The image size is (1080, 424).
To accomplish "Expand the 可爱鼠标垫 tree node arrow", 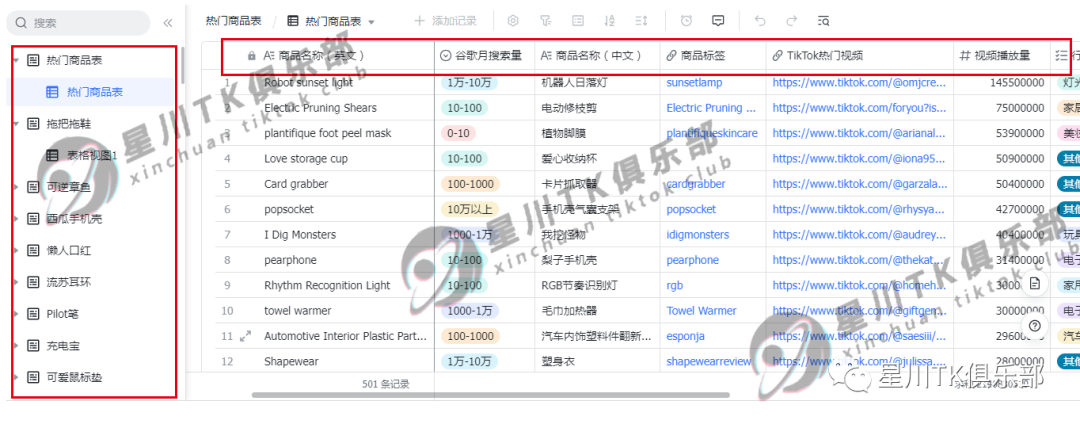I will point(16,377).
